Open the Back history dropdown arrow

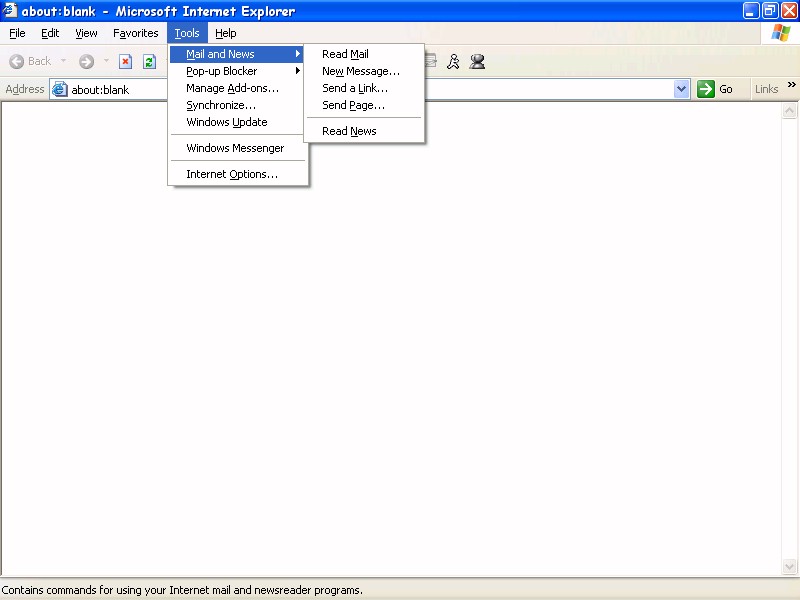[63, 61]
